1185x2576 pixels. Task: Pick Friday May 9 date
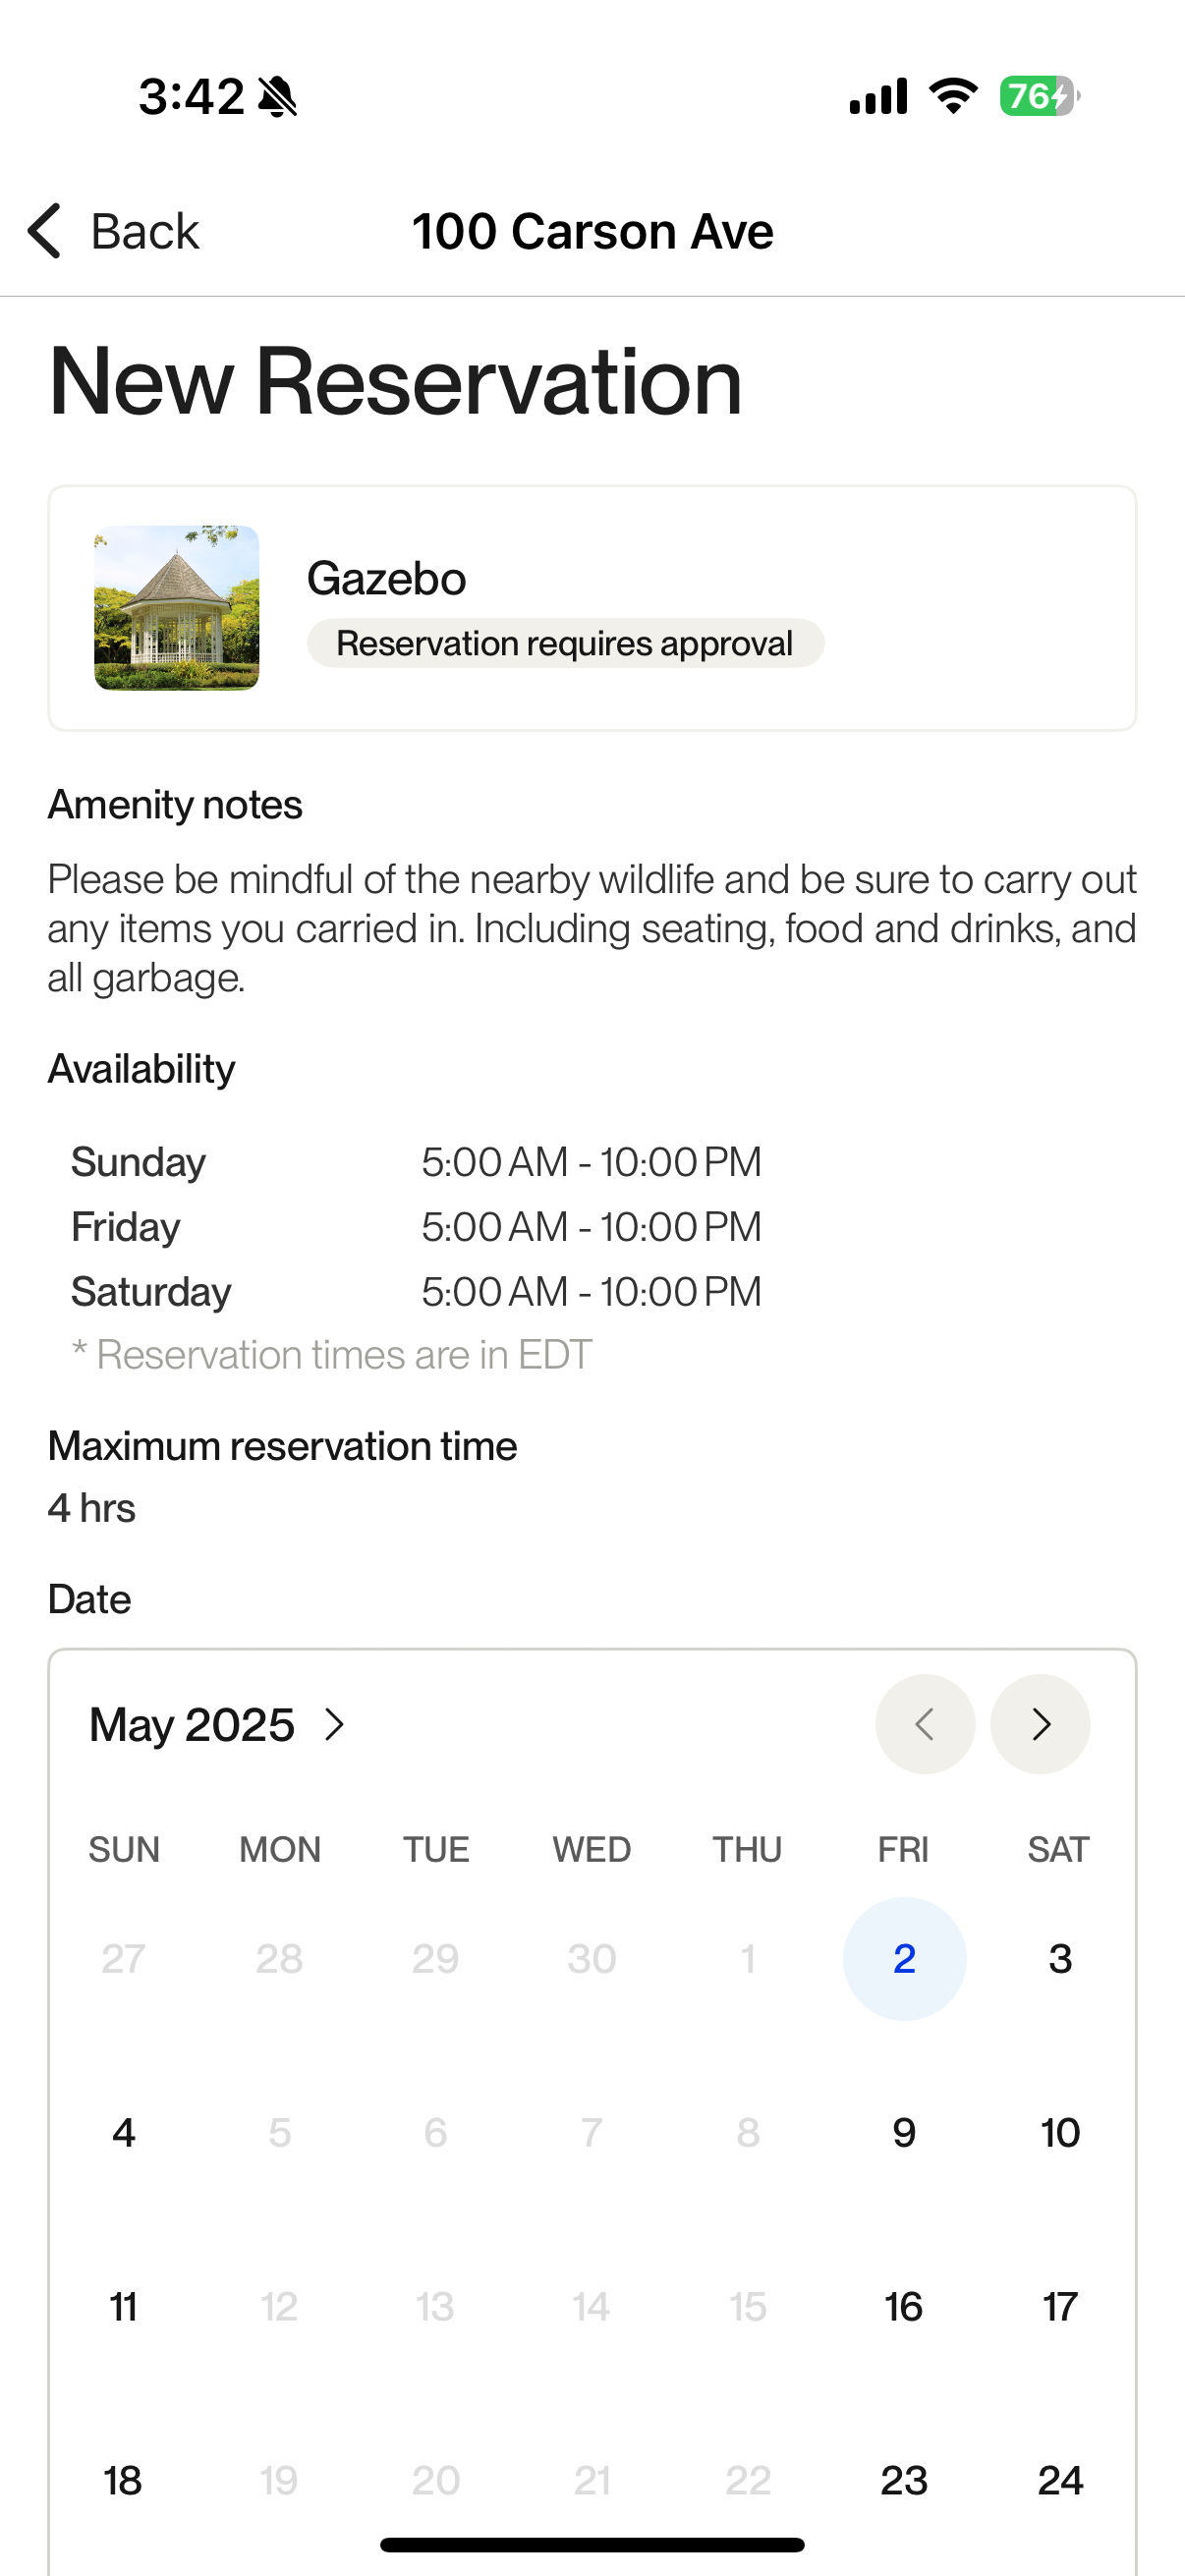[904, 2132]
